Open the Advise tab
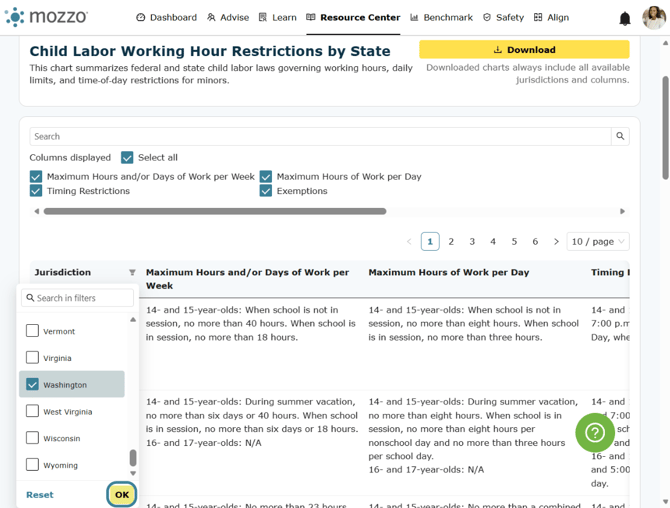The image size is (670, 508). tap(228, 18)
